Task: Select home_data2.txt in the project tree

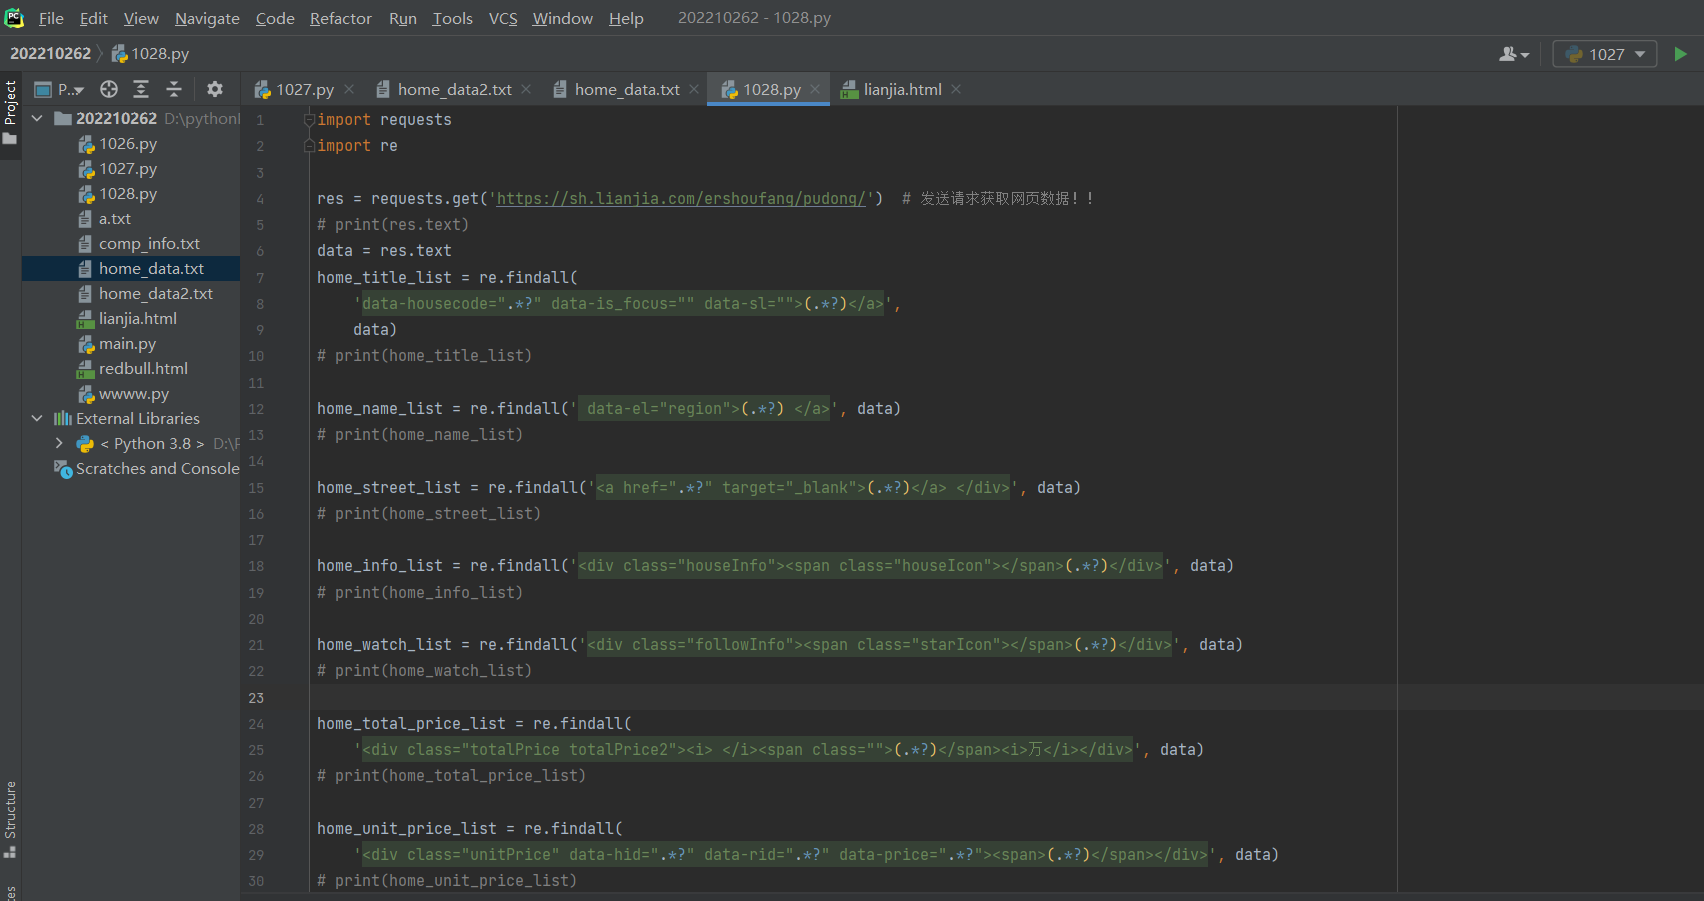Action: pyautogui.click(x=155, y=294)
